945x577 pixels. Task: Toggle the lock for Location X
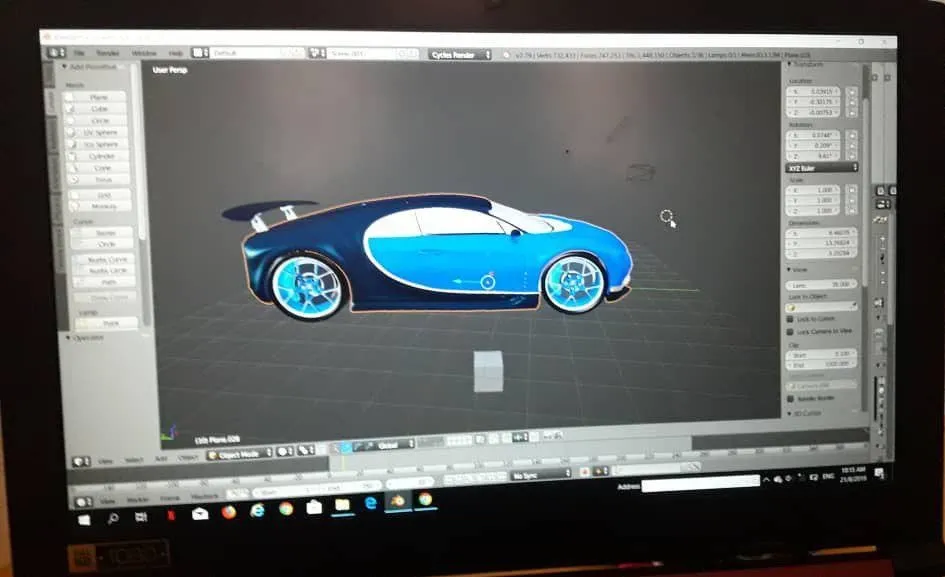(x=852, y=92)
